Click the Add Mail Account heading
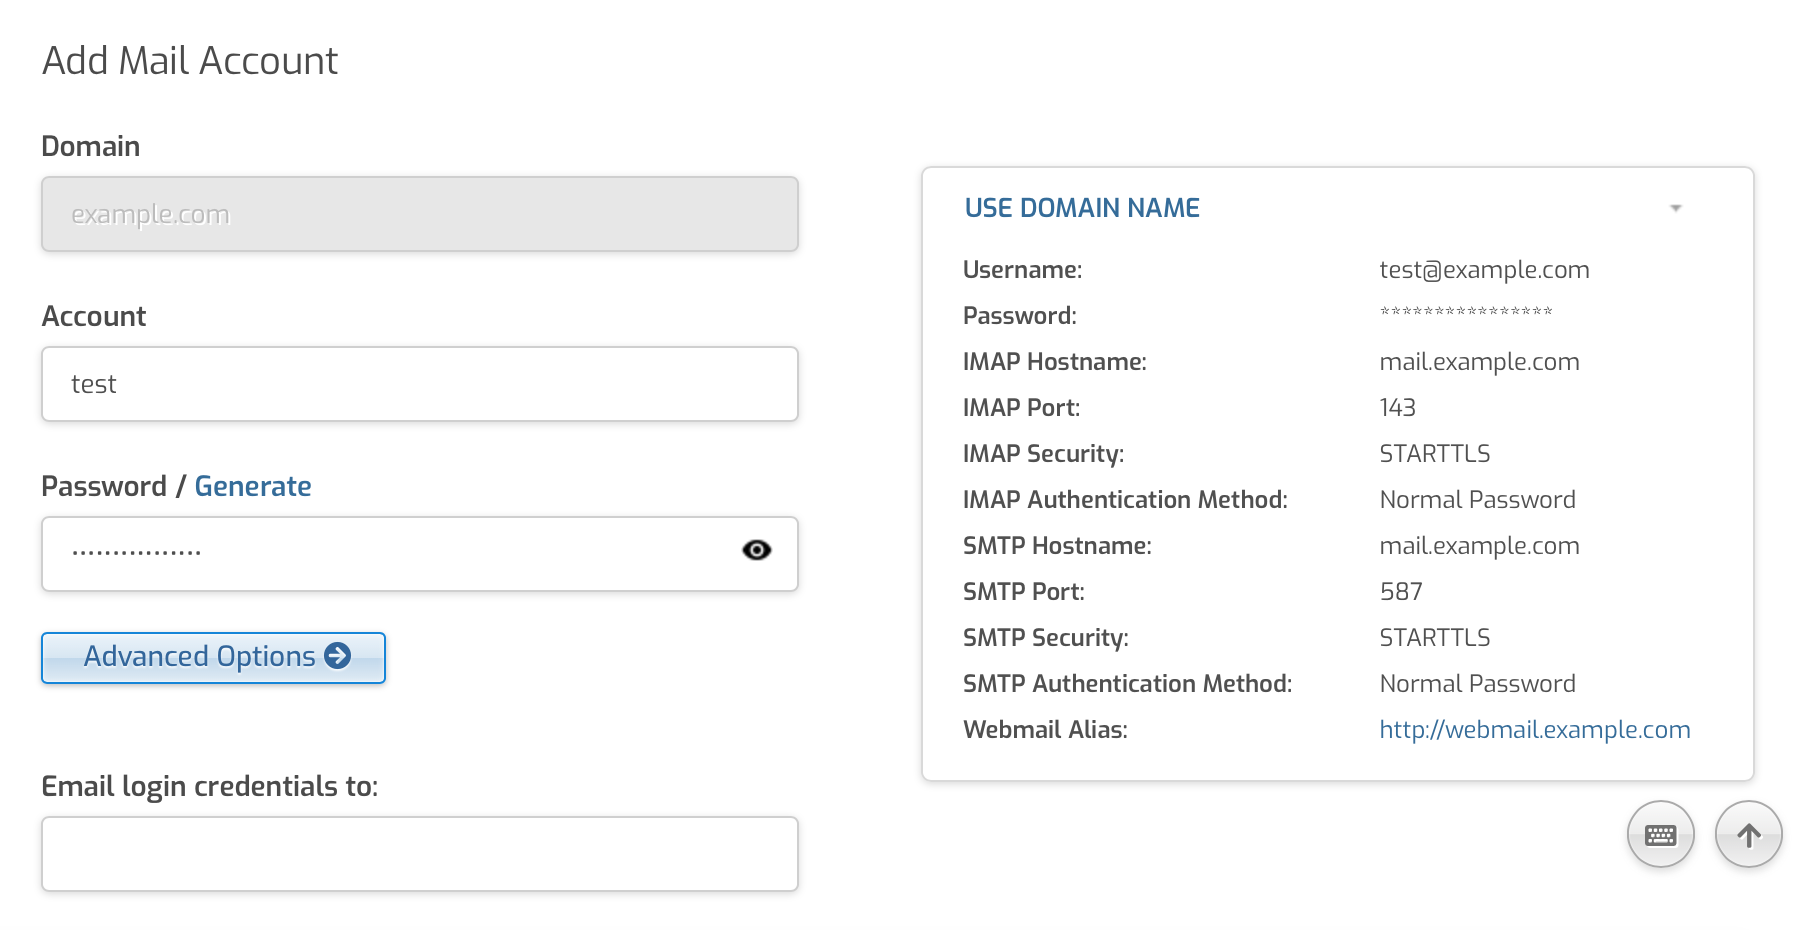 [190, 61]
